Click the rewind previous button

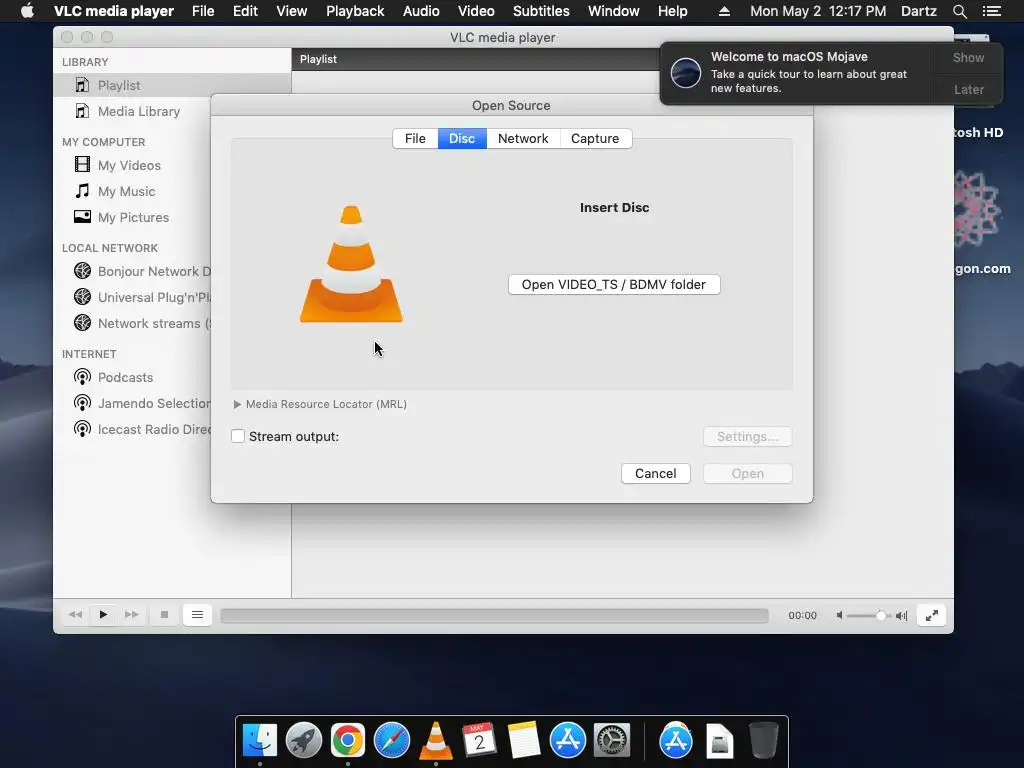coord(75,615)
